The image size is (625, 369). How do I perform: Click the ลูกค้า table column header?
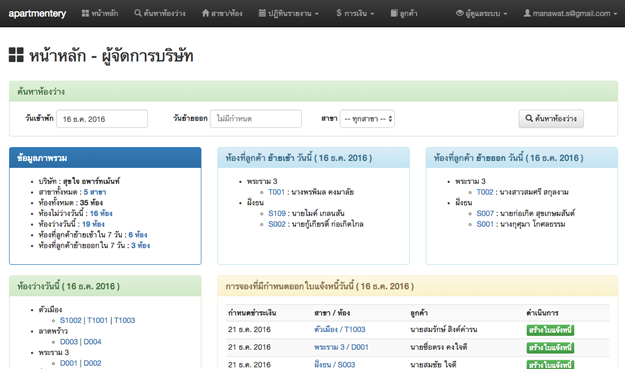coord(419,313)
